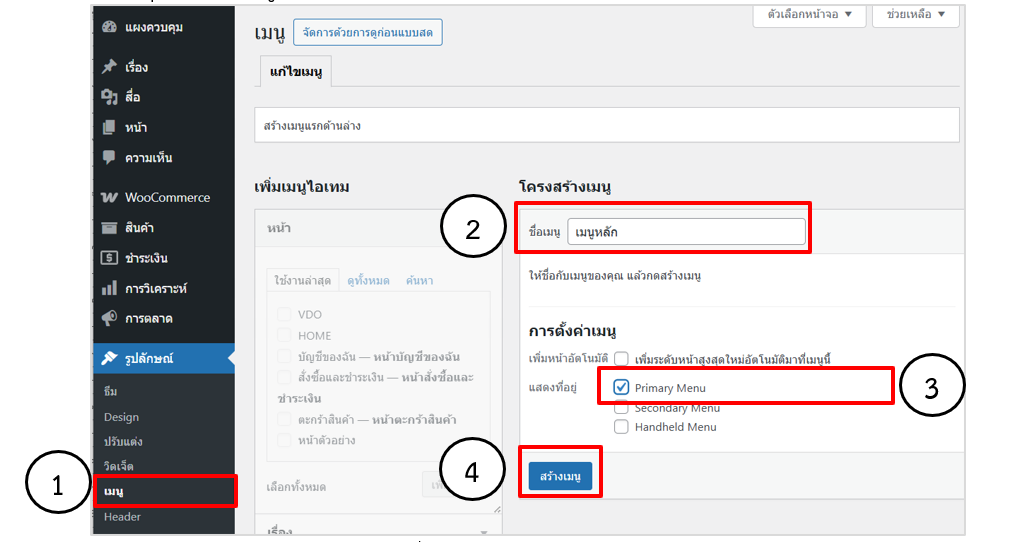Click the Marketing megaphone icon
The height and width of the screenshot is (542, 1020).
click(x=109, y=319)
